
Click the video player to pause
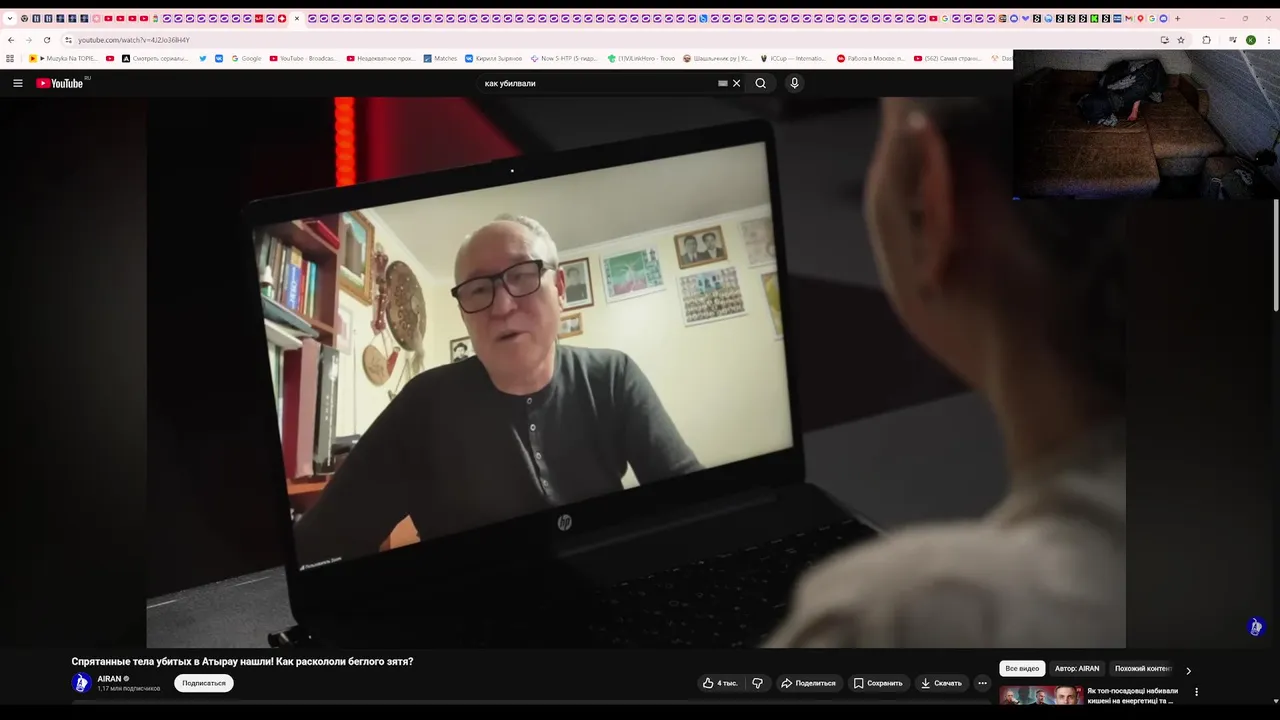[x=636, y=372]
